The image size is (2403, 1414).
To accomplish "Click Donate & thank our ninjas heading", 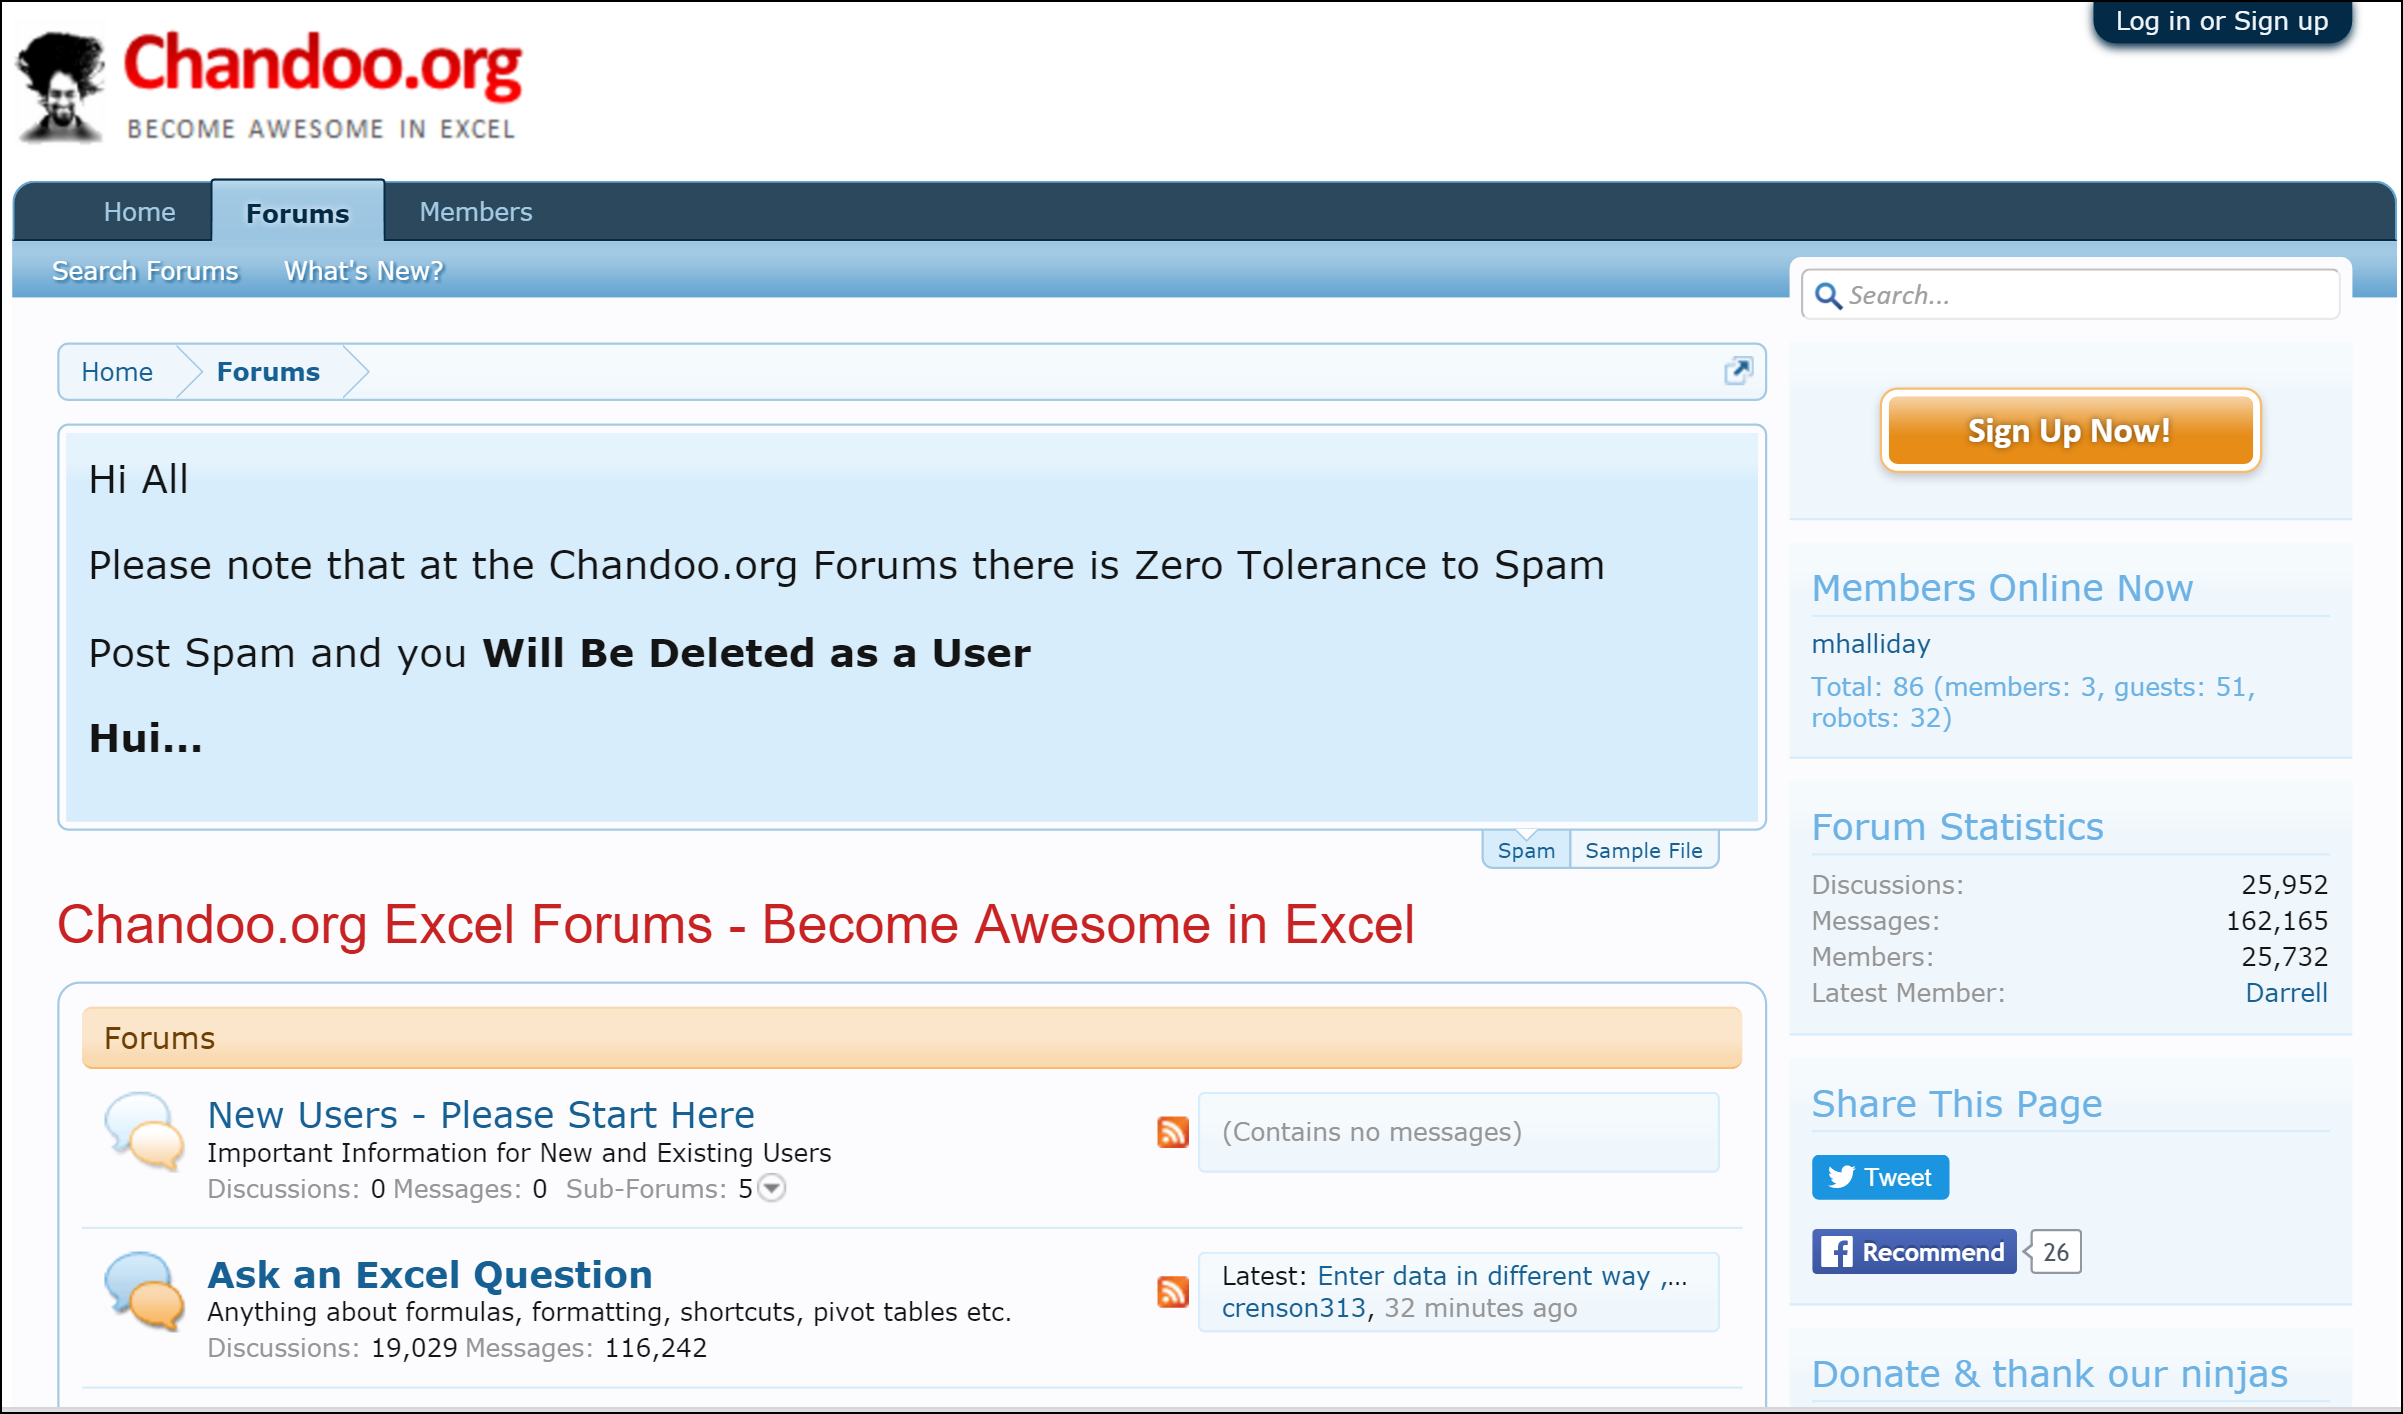I will tap(2049, 1374).
